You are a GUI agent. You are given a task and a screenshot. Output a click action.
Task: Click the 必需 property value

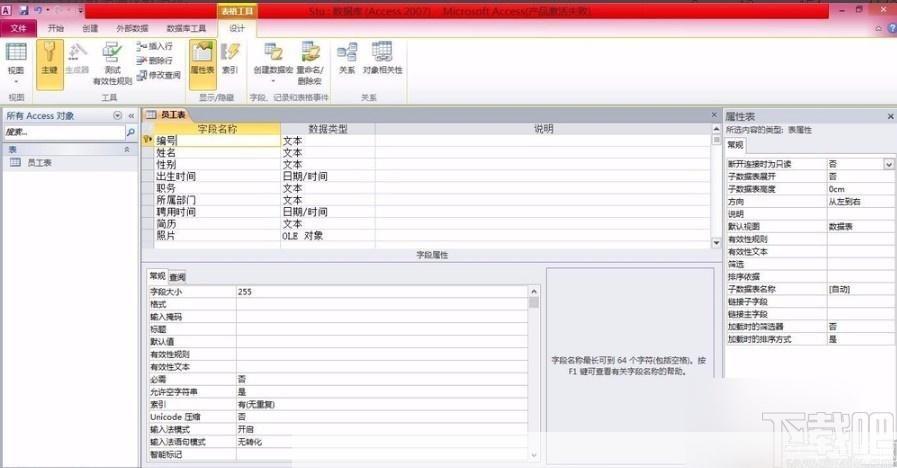pyautogui.click(x=382, y=379)
